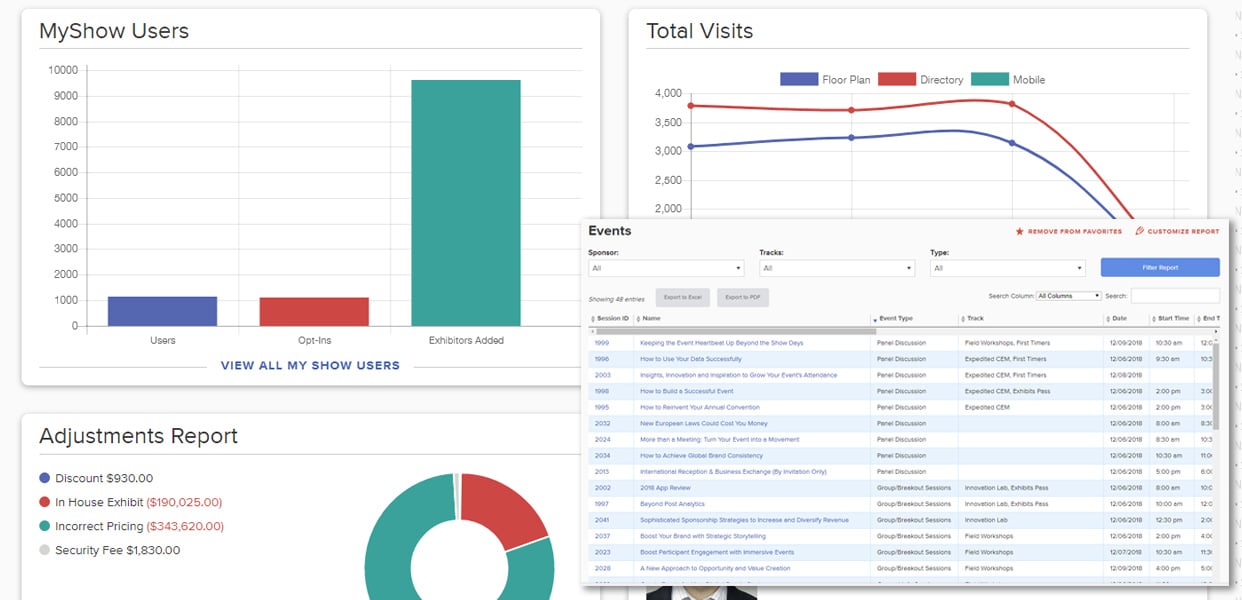
Task: Click Export to Excel
Action: click(x=683, y=297)
